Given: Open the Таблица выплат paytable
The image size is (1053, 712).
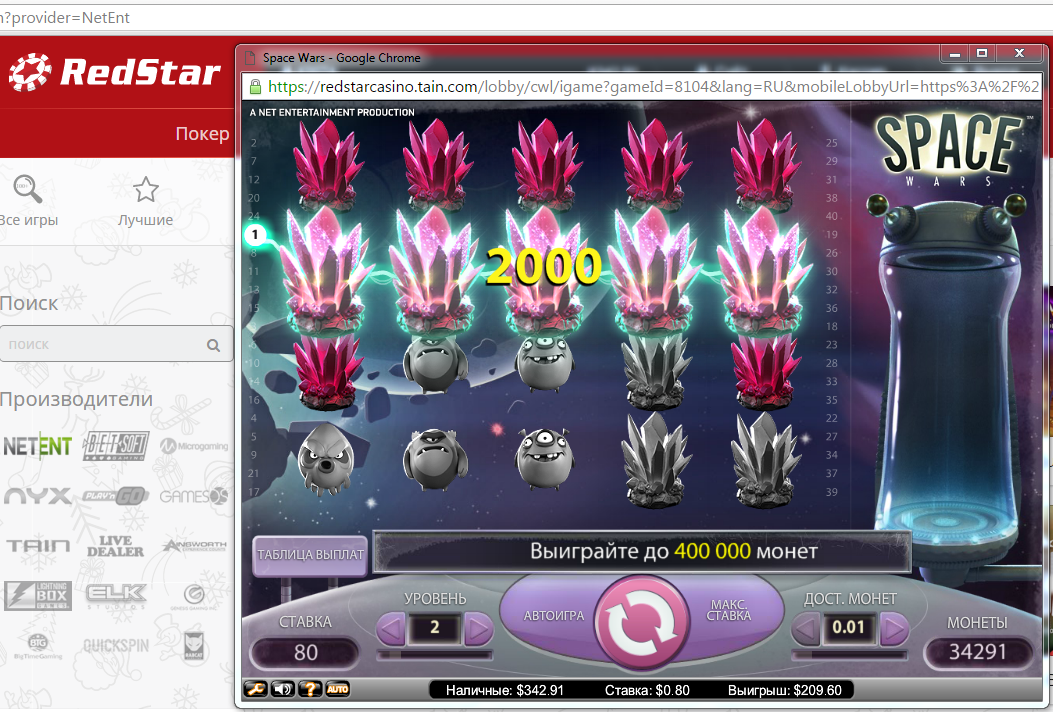Looking at the screenshot, I should (310, 555).
